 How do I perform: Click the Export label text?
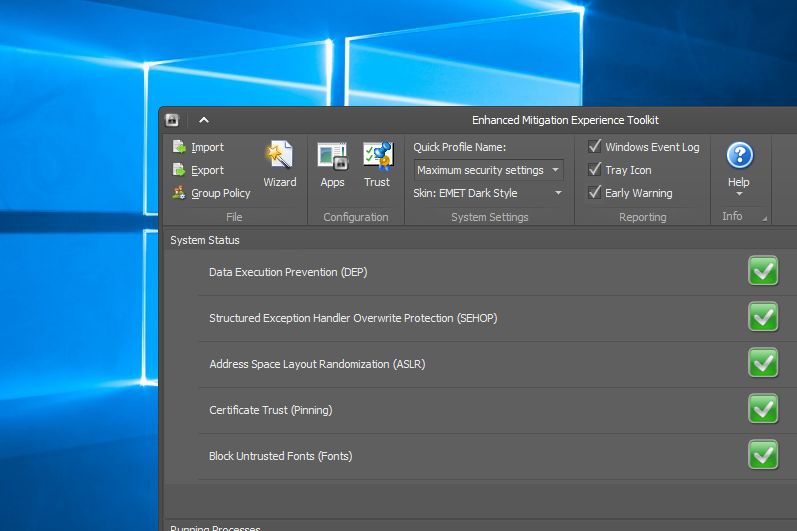pyautogui.click(x=207, y=170)
